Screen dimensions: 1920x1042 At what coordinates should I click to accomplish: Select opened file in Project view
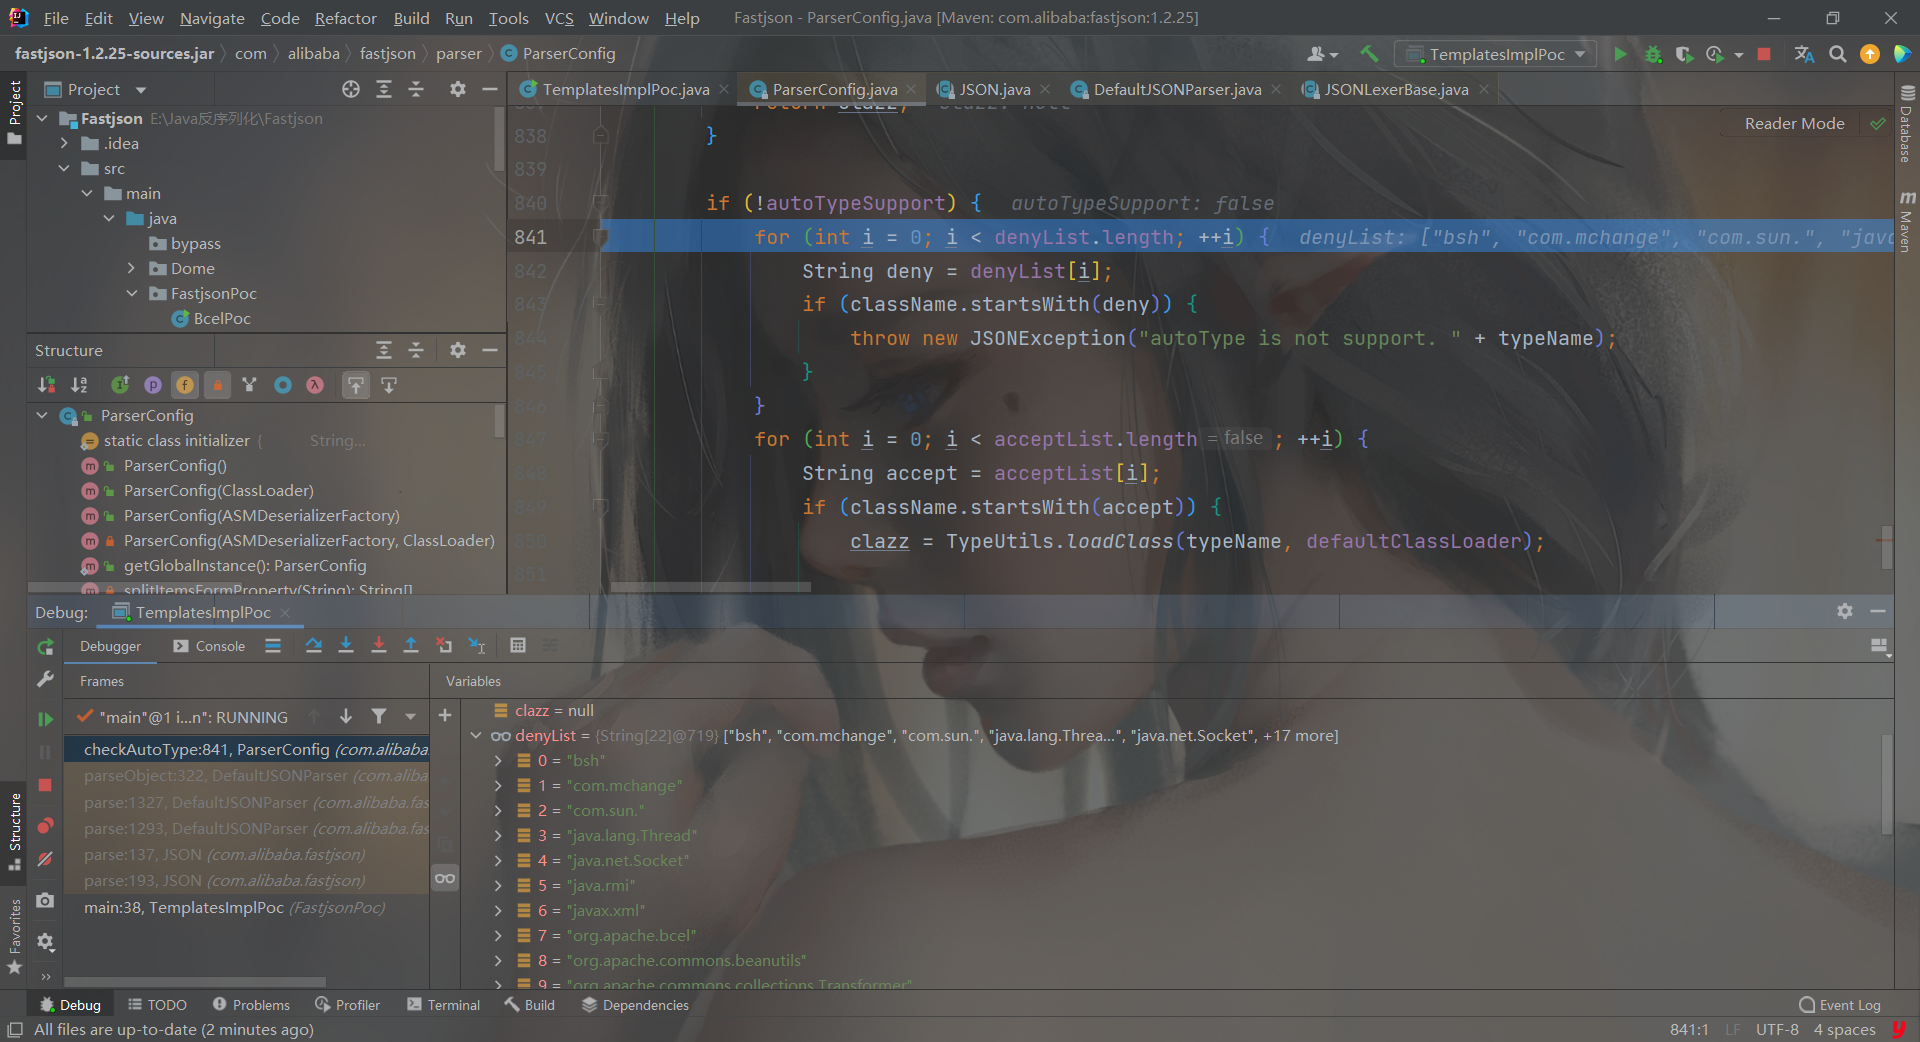pos(351,89)
